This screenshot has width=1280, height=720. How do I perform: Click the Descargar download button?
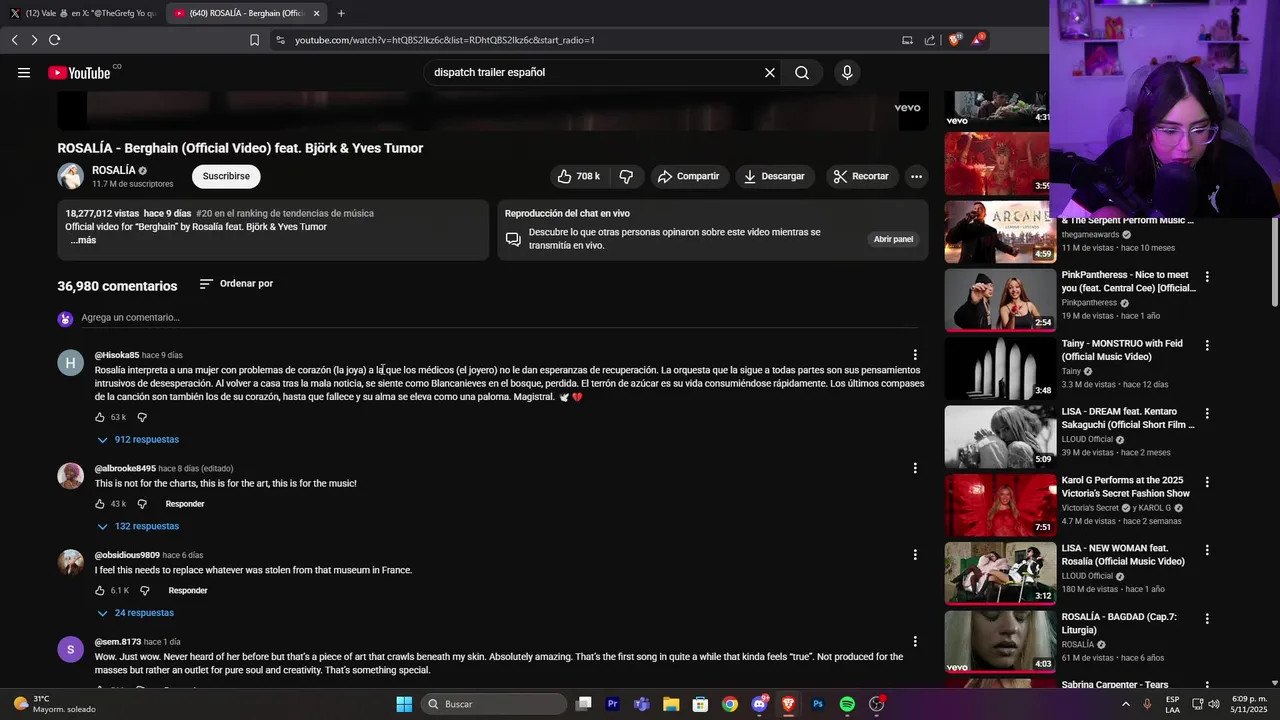pos(774,176)
